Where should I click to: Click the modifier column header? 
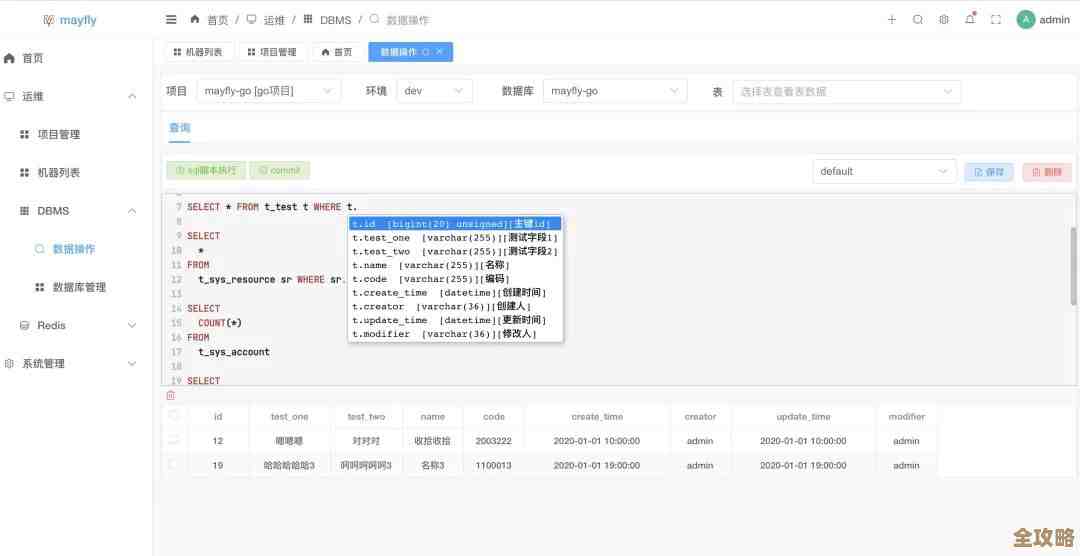pyautogui.click(x=906, y=416)
